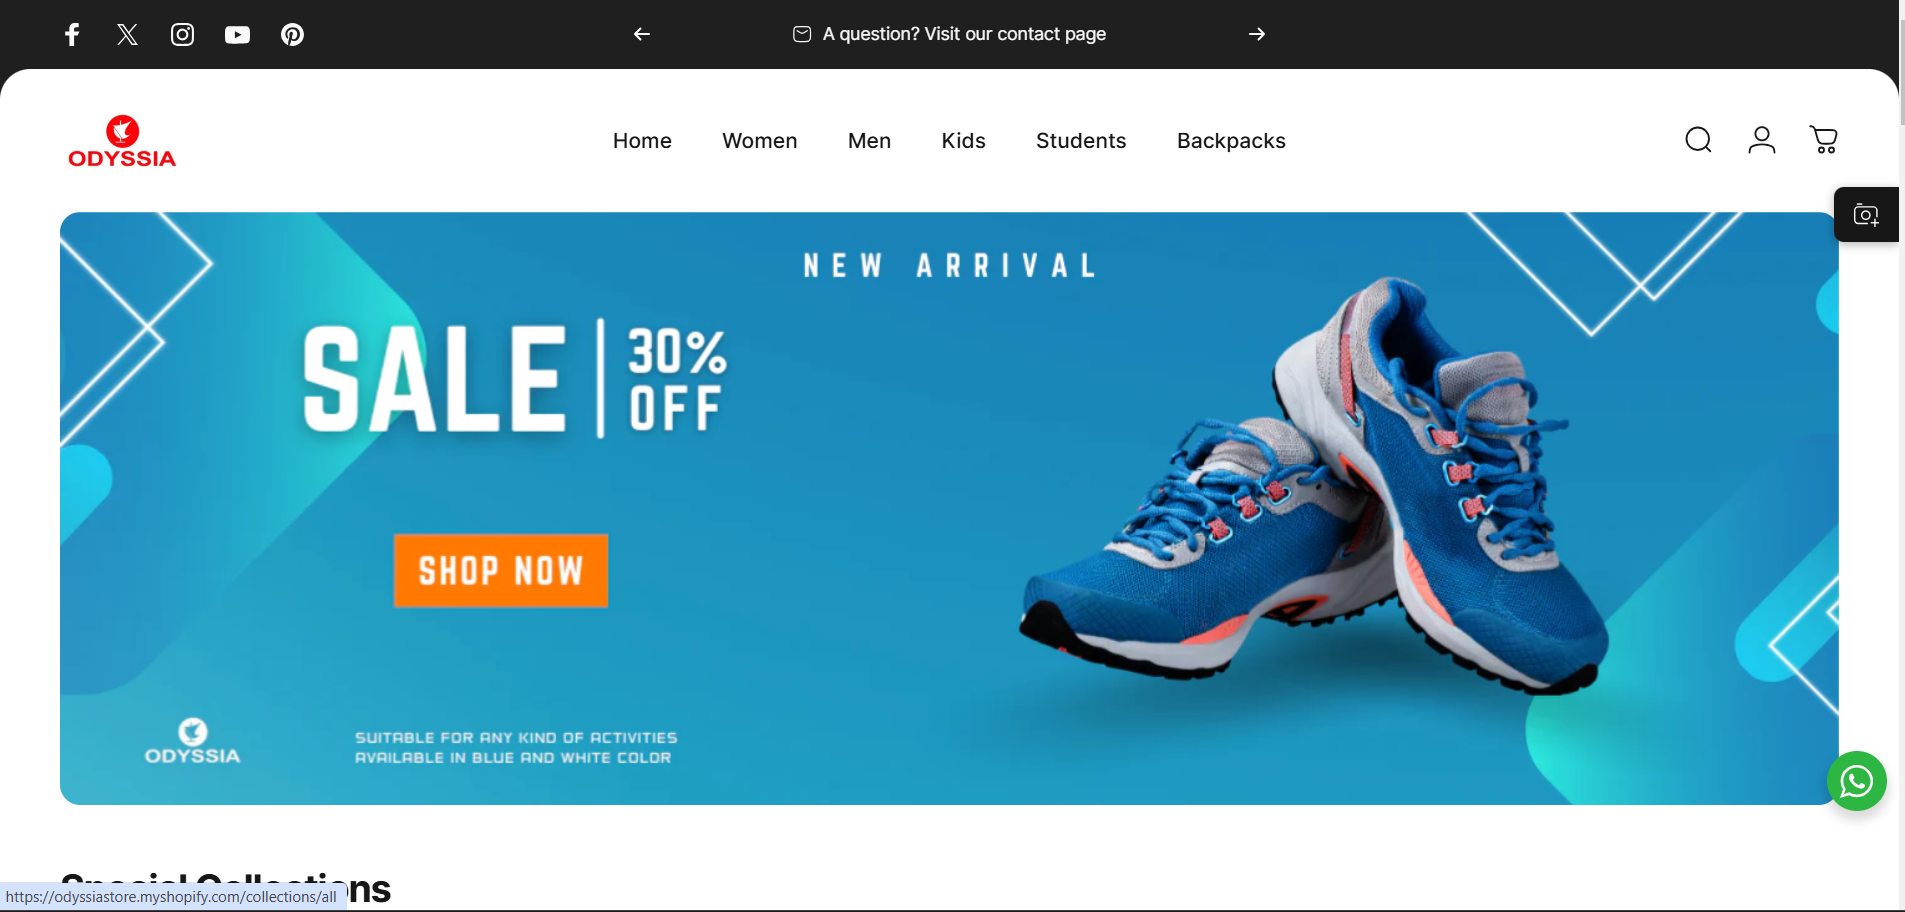This screenshot has width=1905, height=912.
Task: Follow the contact page announcement link
Action: (949, 34)
